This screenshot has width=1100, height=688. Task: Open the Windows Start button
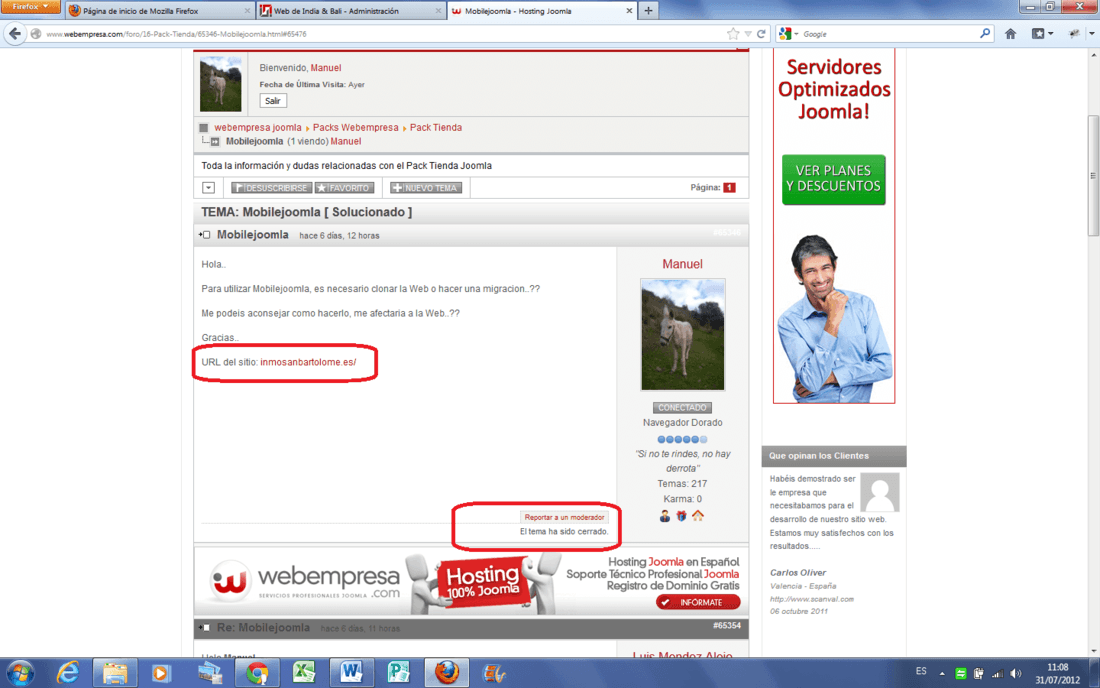[20, 673]
